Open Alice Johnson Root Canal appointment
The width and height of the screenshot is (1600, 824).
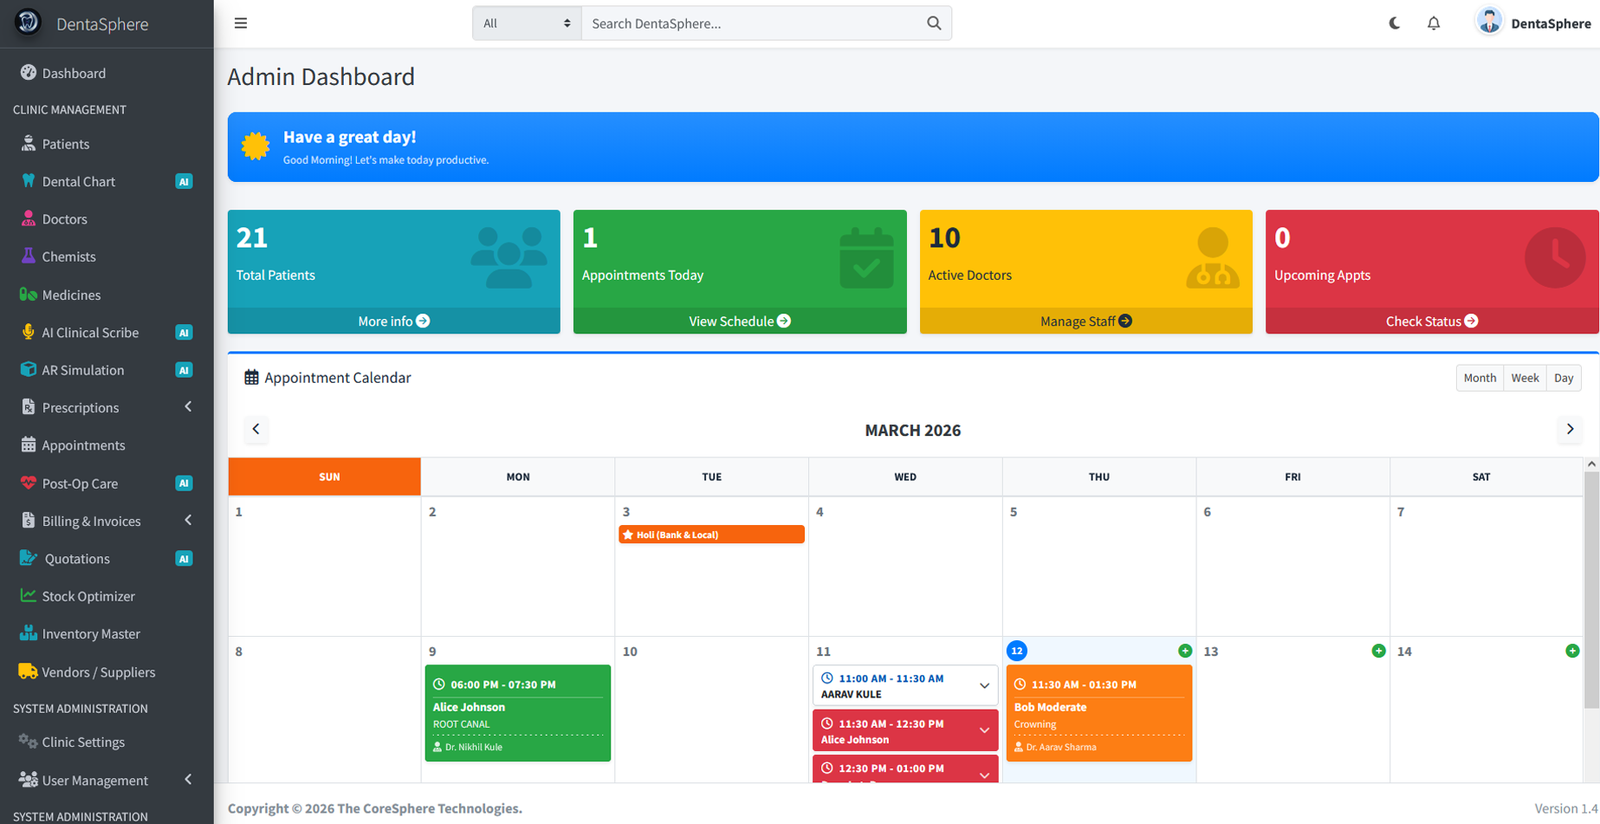(518, 713)
